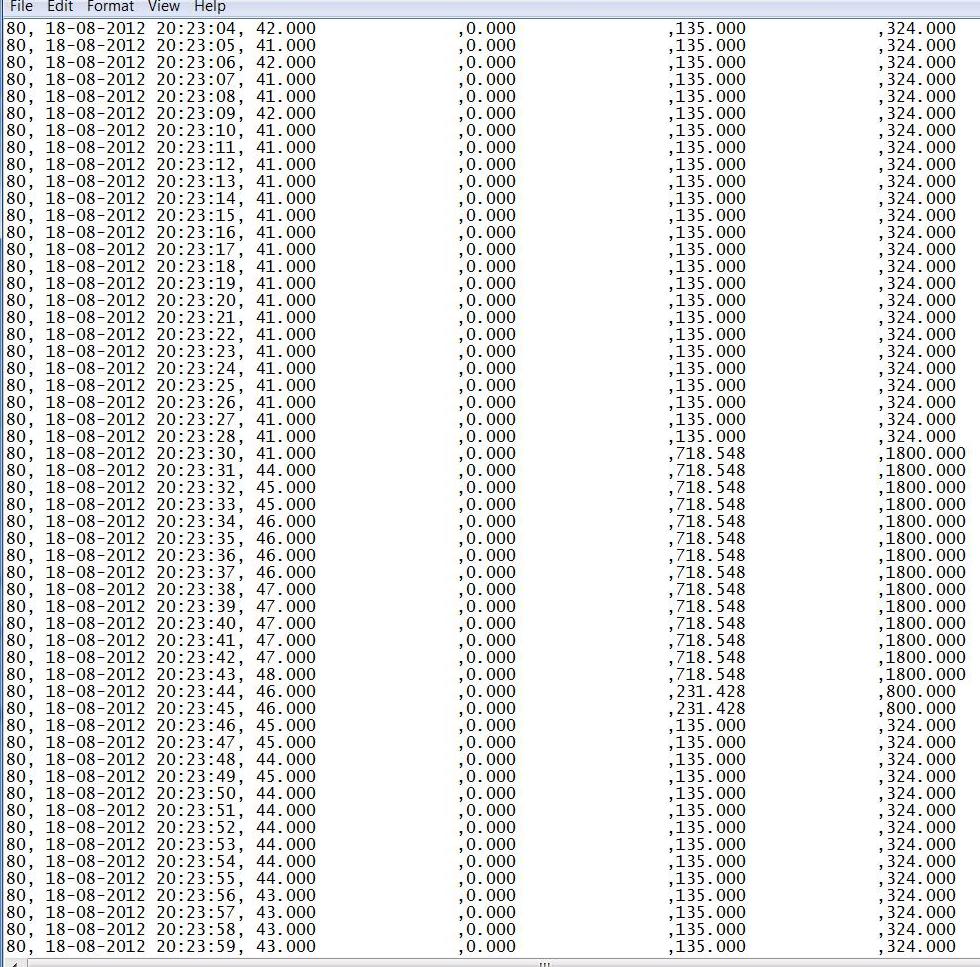This screenshot has width=980, height=967.
Task: Click the timestamp 20:23:57
Action: (196, 913)
